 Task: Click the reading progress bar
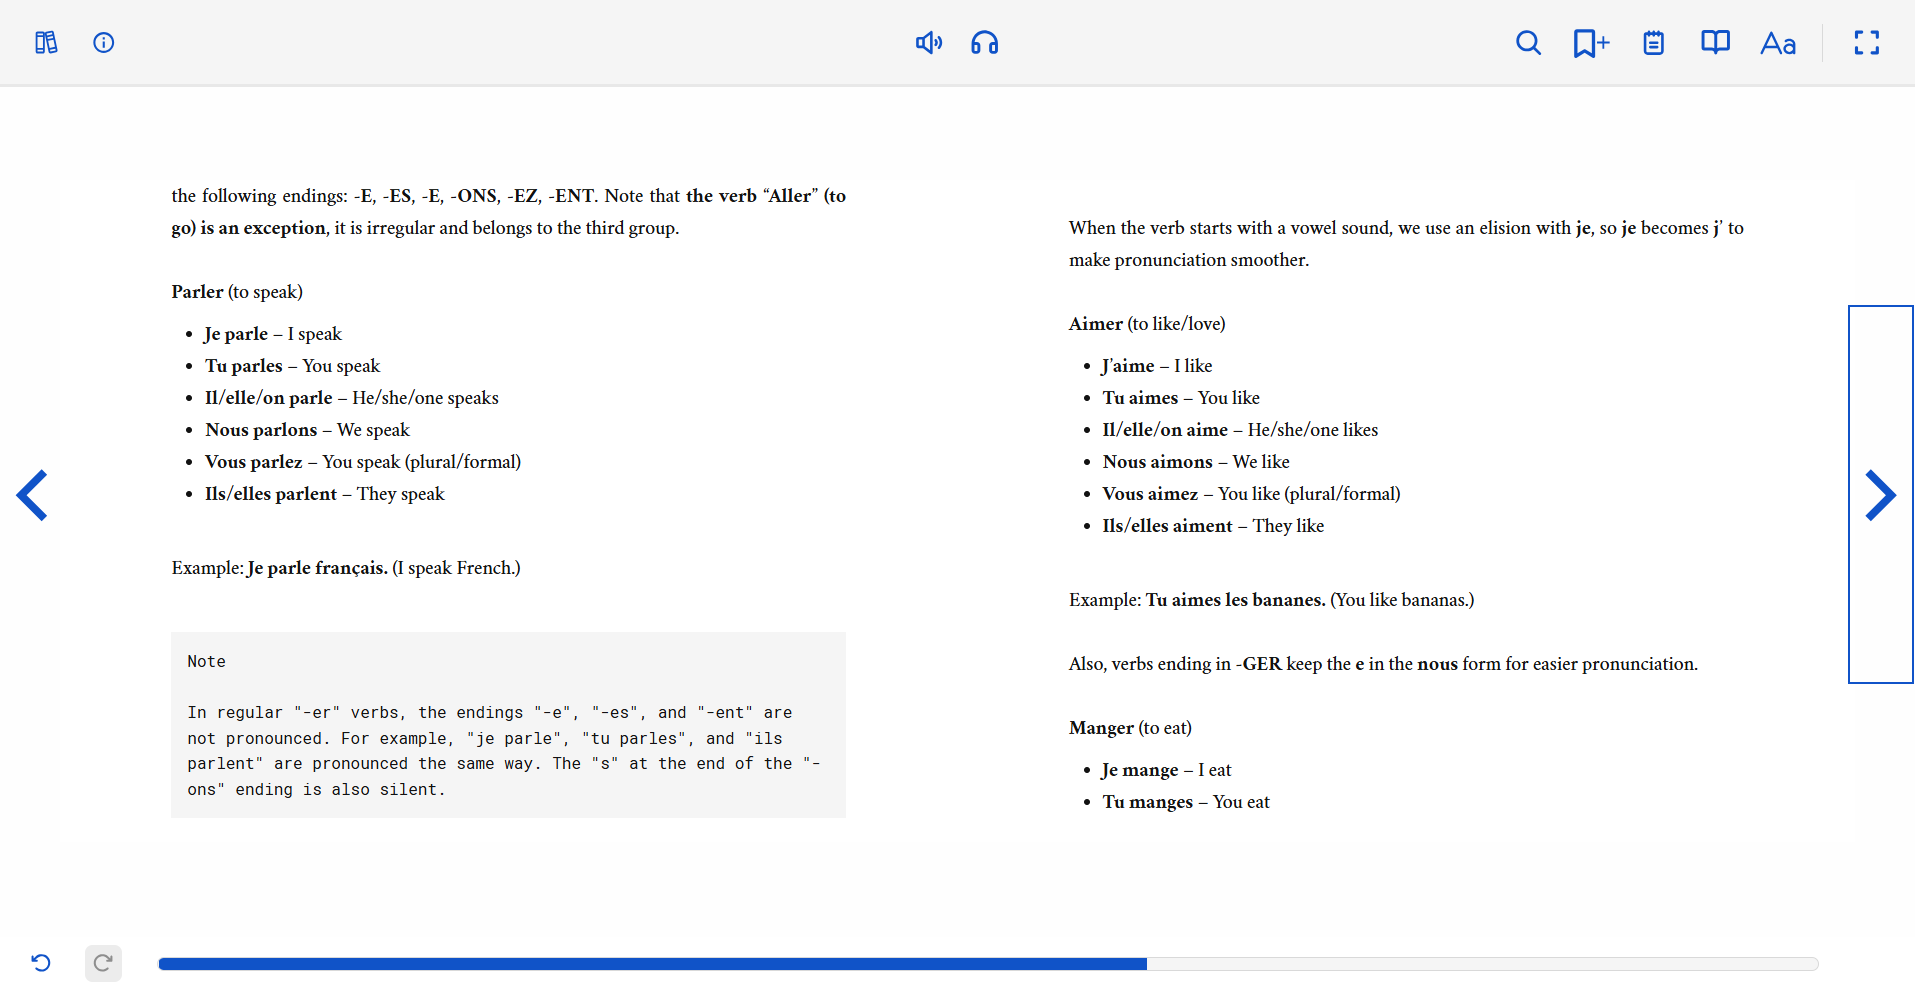click(988, 964)
